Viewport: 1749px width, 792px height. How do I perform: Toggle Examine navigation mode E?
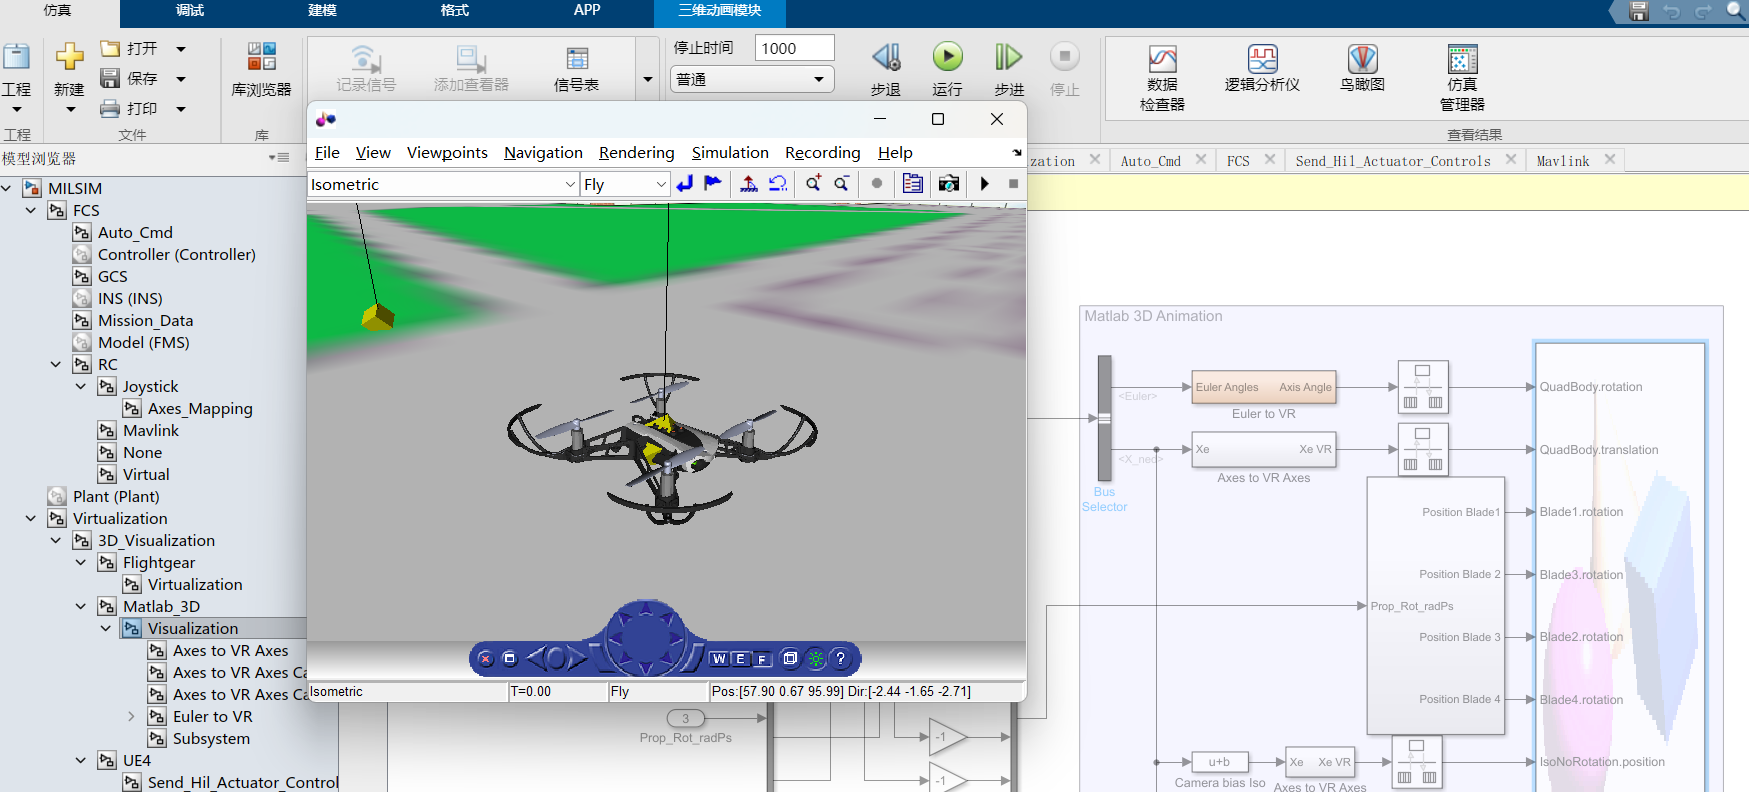pos(740,659)
